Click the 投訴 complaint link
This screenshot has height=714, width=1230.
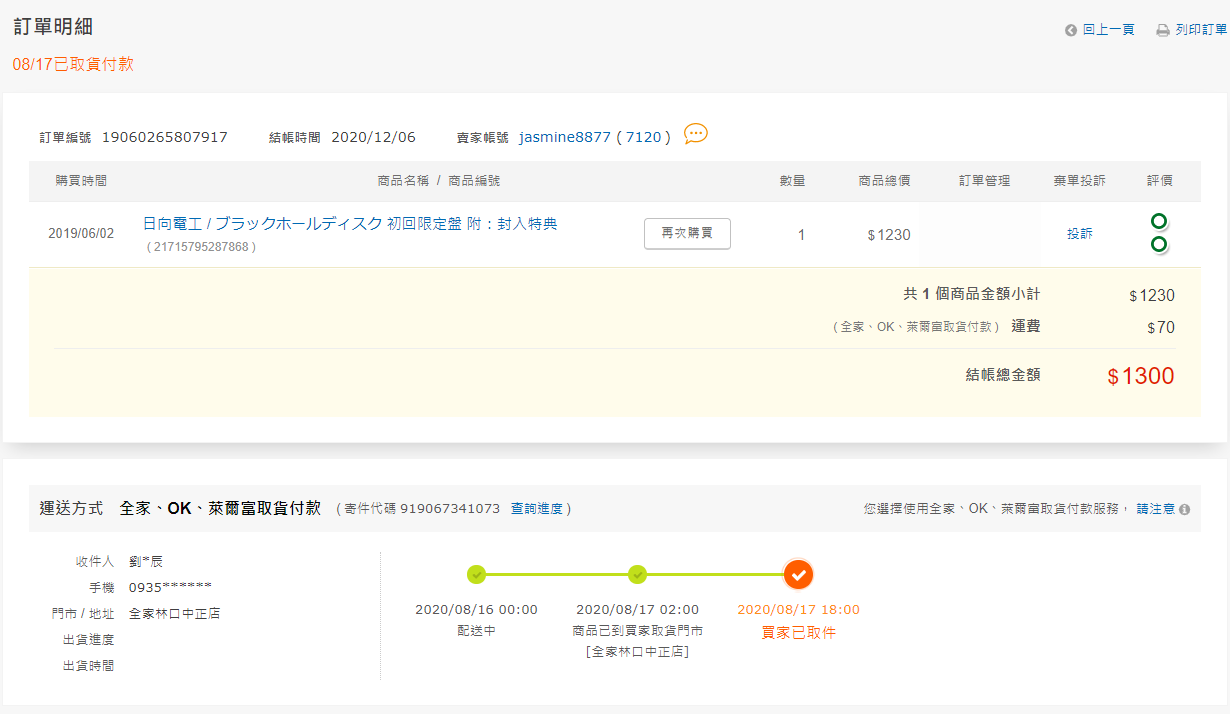click(1080, 233)
